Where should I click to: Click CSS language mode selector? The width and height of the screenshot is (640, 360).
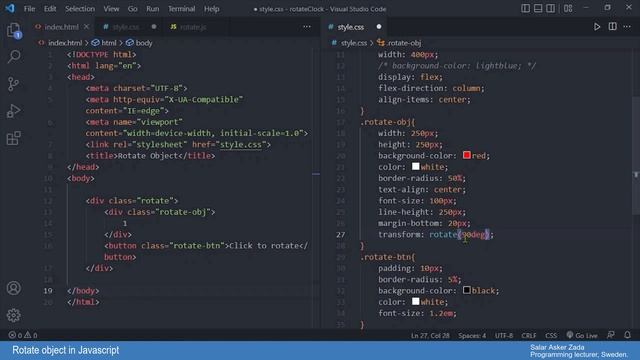tap(551, 336)
